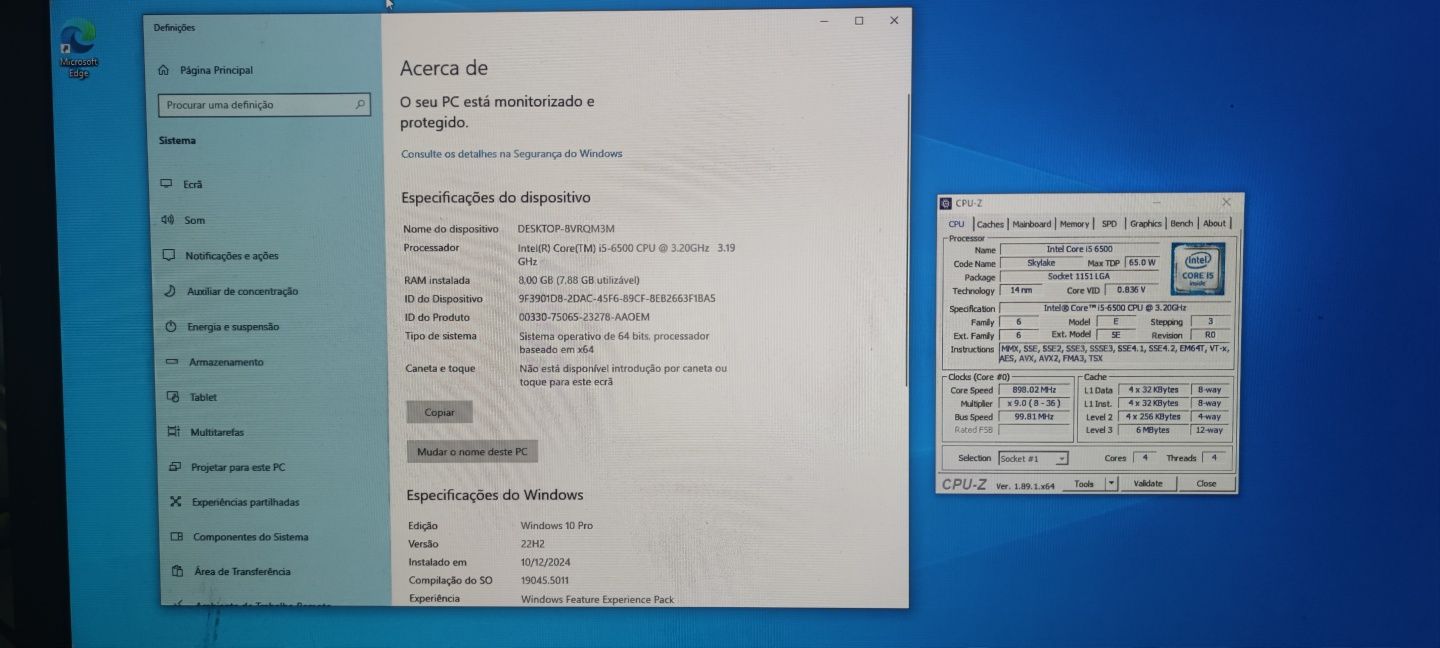Open Projetar para este PC icon
The width and height of the screenshot is (1440, 648).
[175, 467]
